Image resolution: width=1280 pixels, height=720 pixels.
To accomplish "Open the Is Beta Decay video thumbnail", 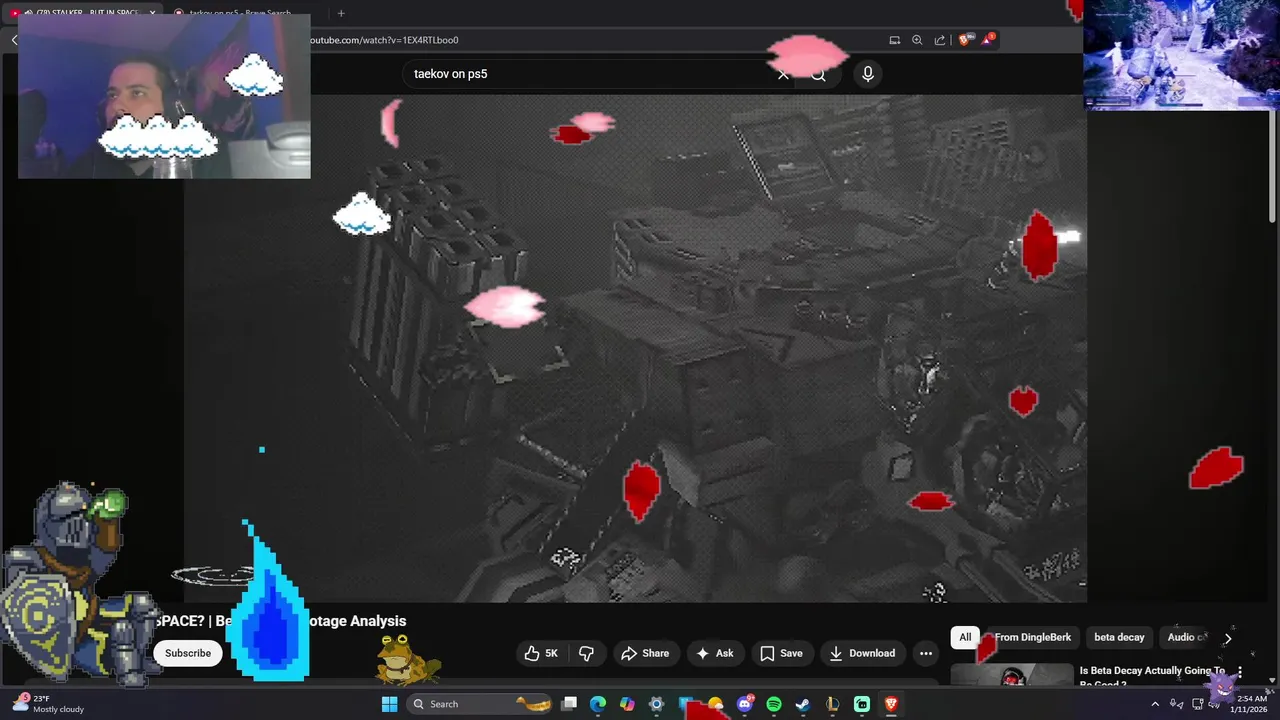I will (1012, 676).
